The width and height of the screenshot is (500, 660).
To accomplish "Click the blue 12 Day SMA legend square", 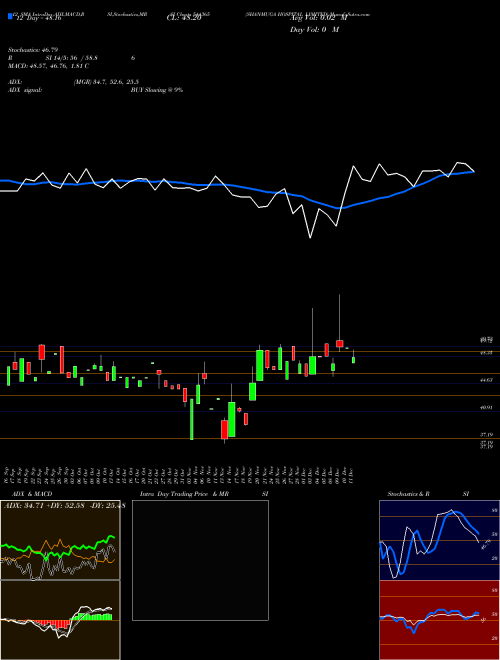I will pos(10,16).
